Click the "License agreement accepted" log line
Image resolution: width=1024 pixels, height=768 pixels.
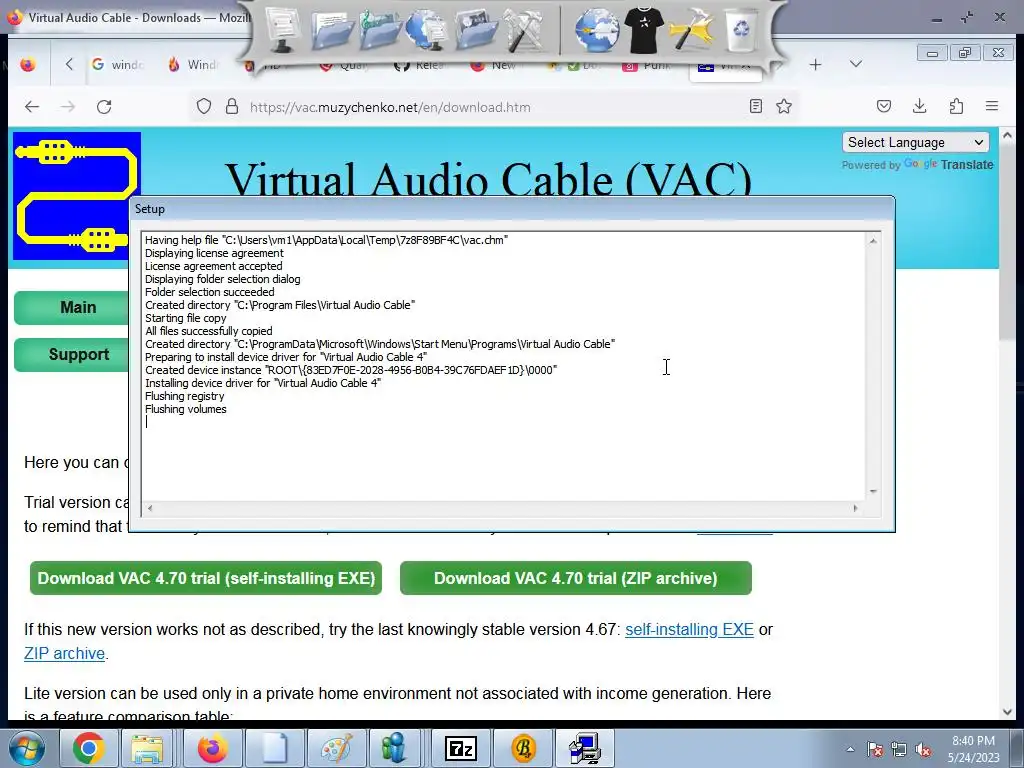coord(214,266)
